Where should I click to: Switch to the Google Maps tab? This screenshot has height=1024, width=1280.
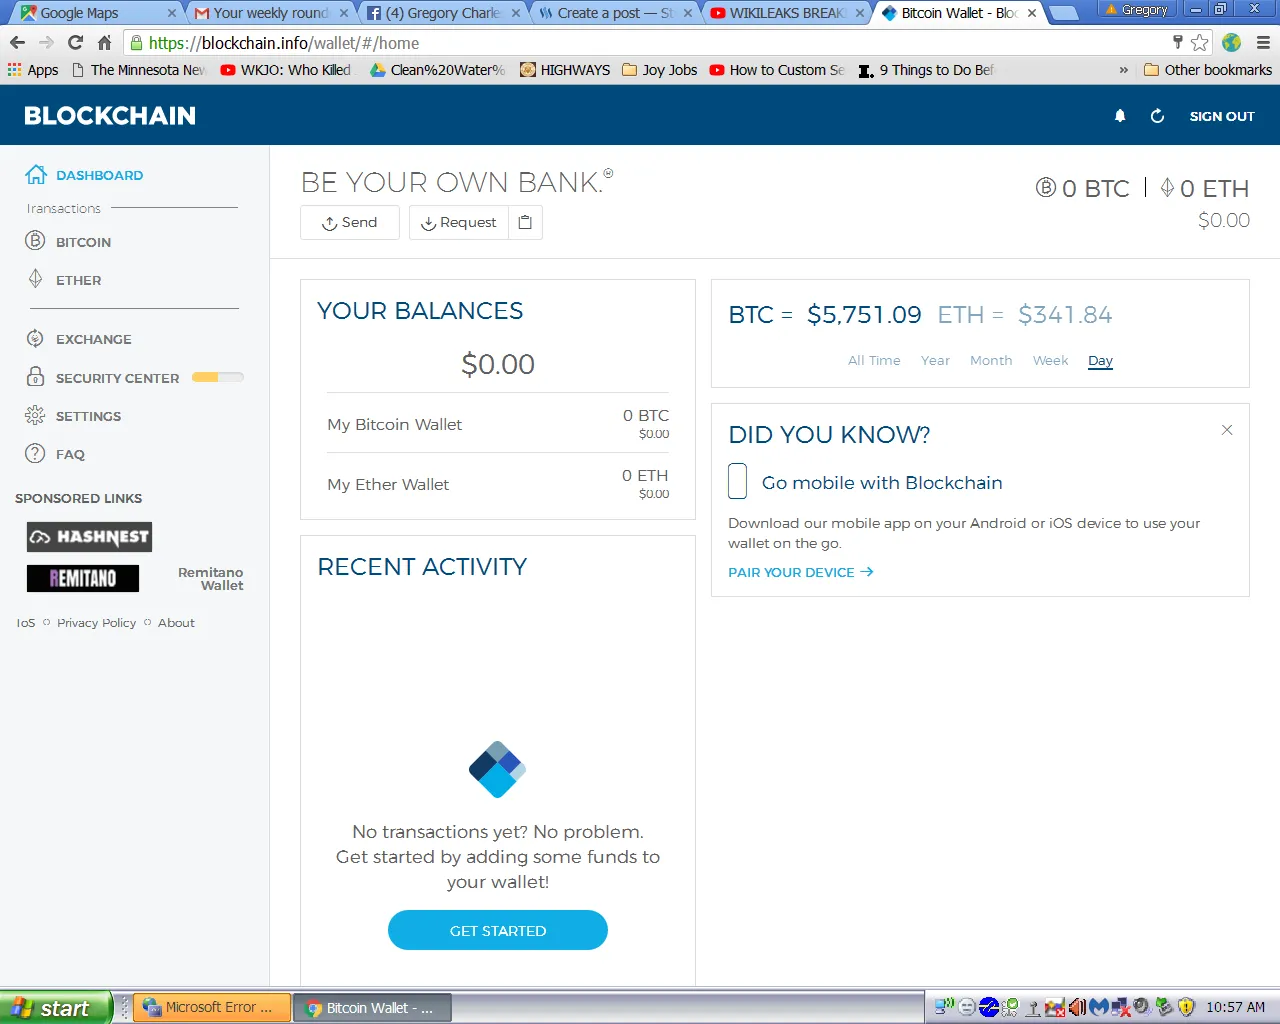click(x=97, y=13)
